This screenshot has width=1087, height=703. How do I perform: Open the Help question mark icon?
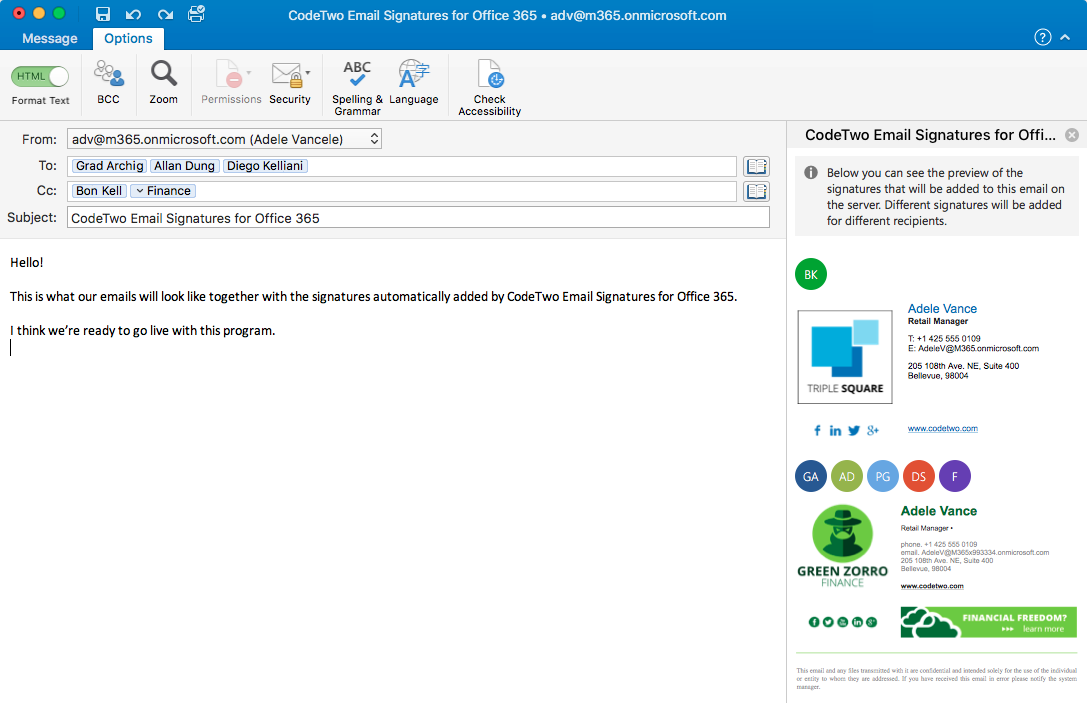click(x=1043, y=37)
